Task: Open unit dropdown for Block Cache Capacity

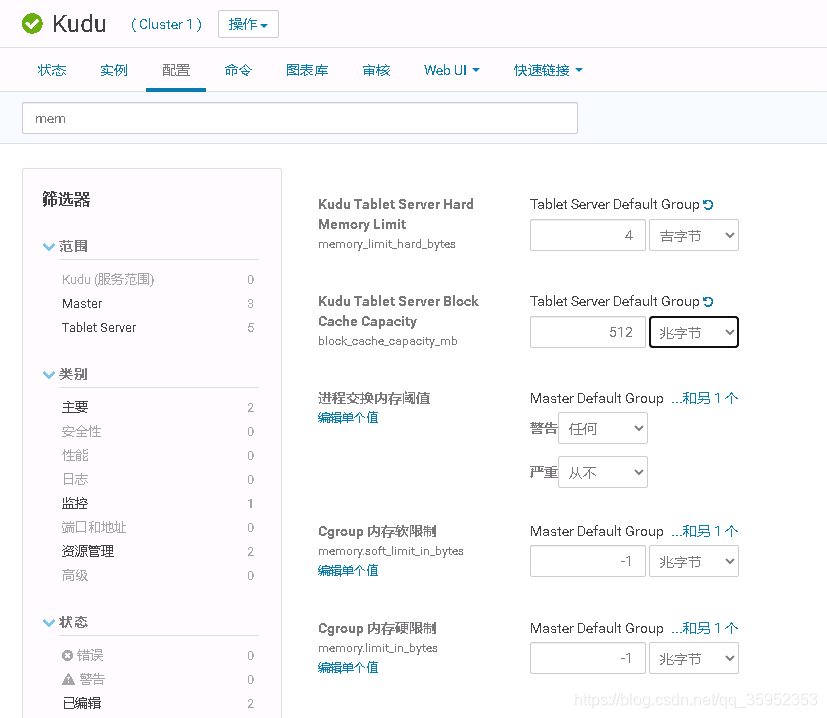Action: click(x=694, y=332)
